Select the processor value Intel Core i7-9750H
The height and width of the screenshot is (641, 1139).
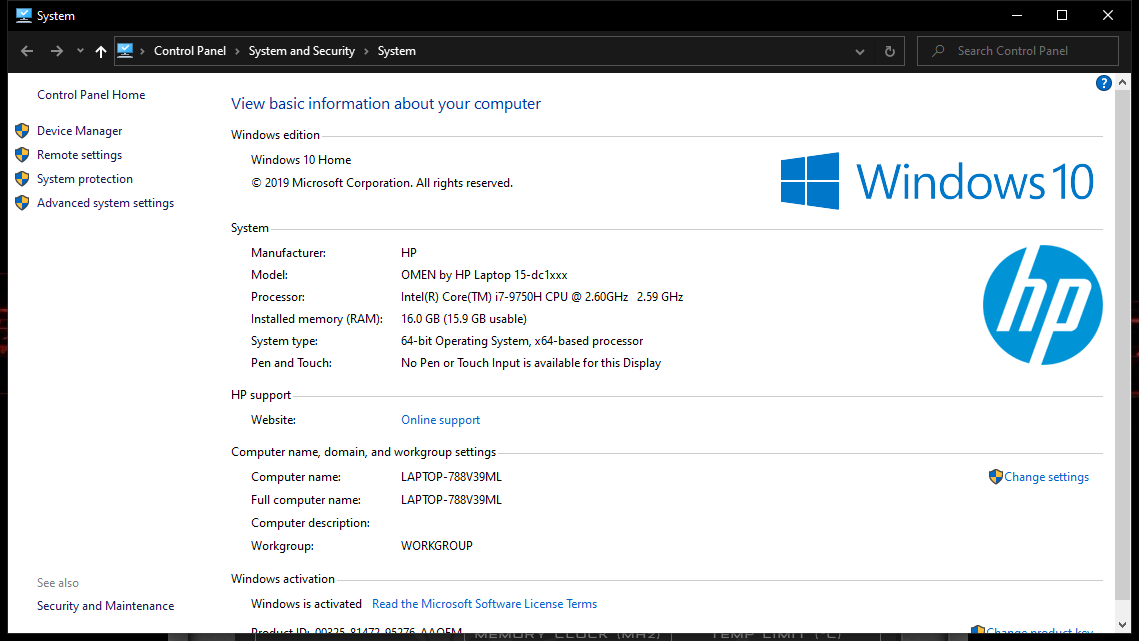point(542,297)
